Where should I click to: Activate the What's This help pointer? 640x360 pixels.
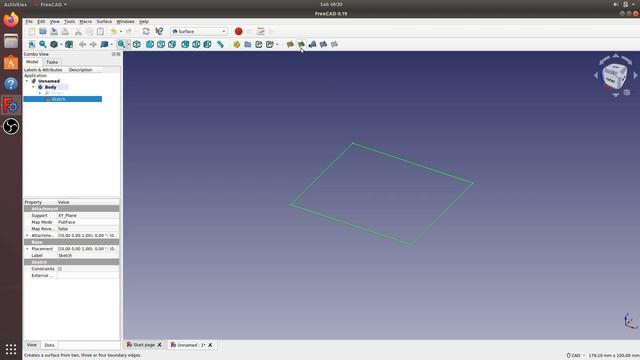click(x=159, y=31)
